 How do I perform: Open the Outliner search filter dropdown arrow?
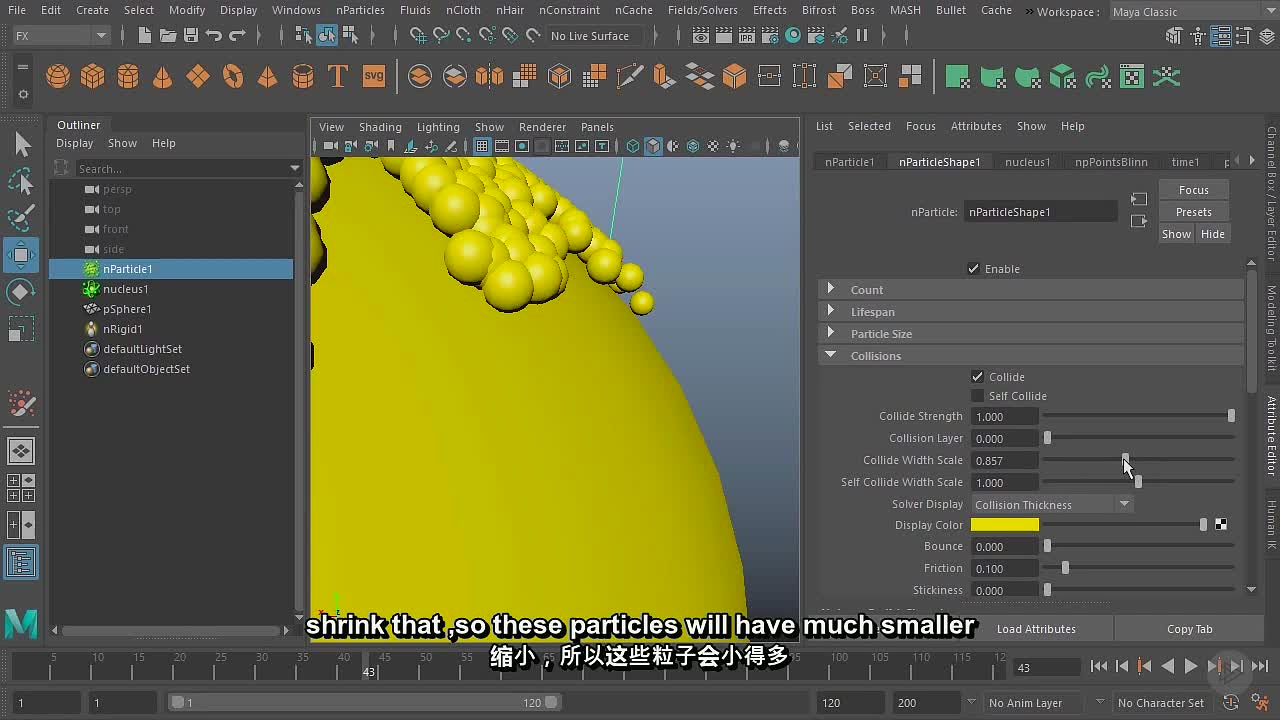[x=294, y=168]
